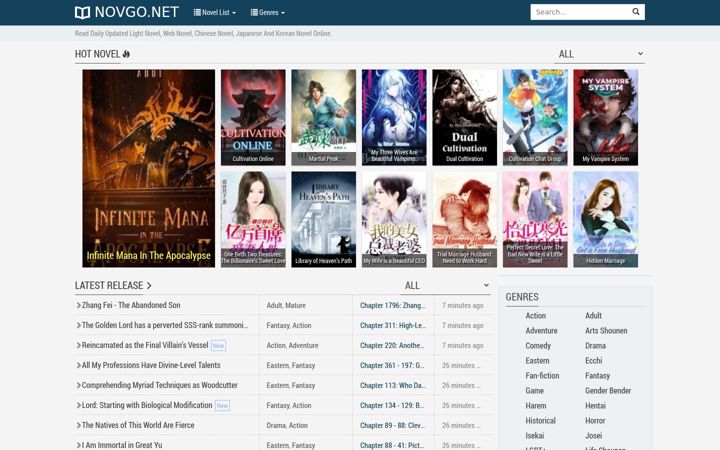Open Lord: Starting with Biological Modification
This screenshot has width=720, height=450.
[x=147, y=405]
